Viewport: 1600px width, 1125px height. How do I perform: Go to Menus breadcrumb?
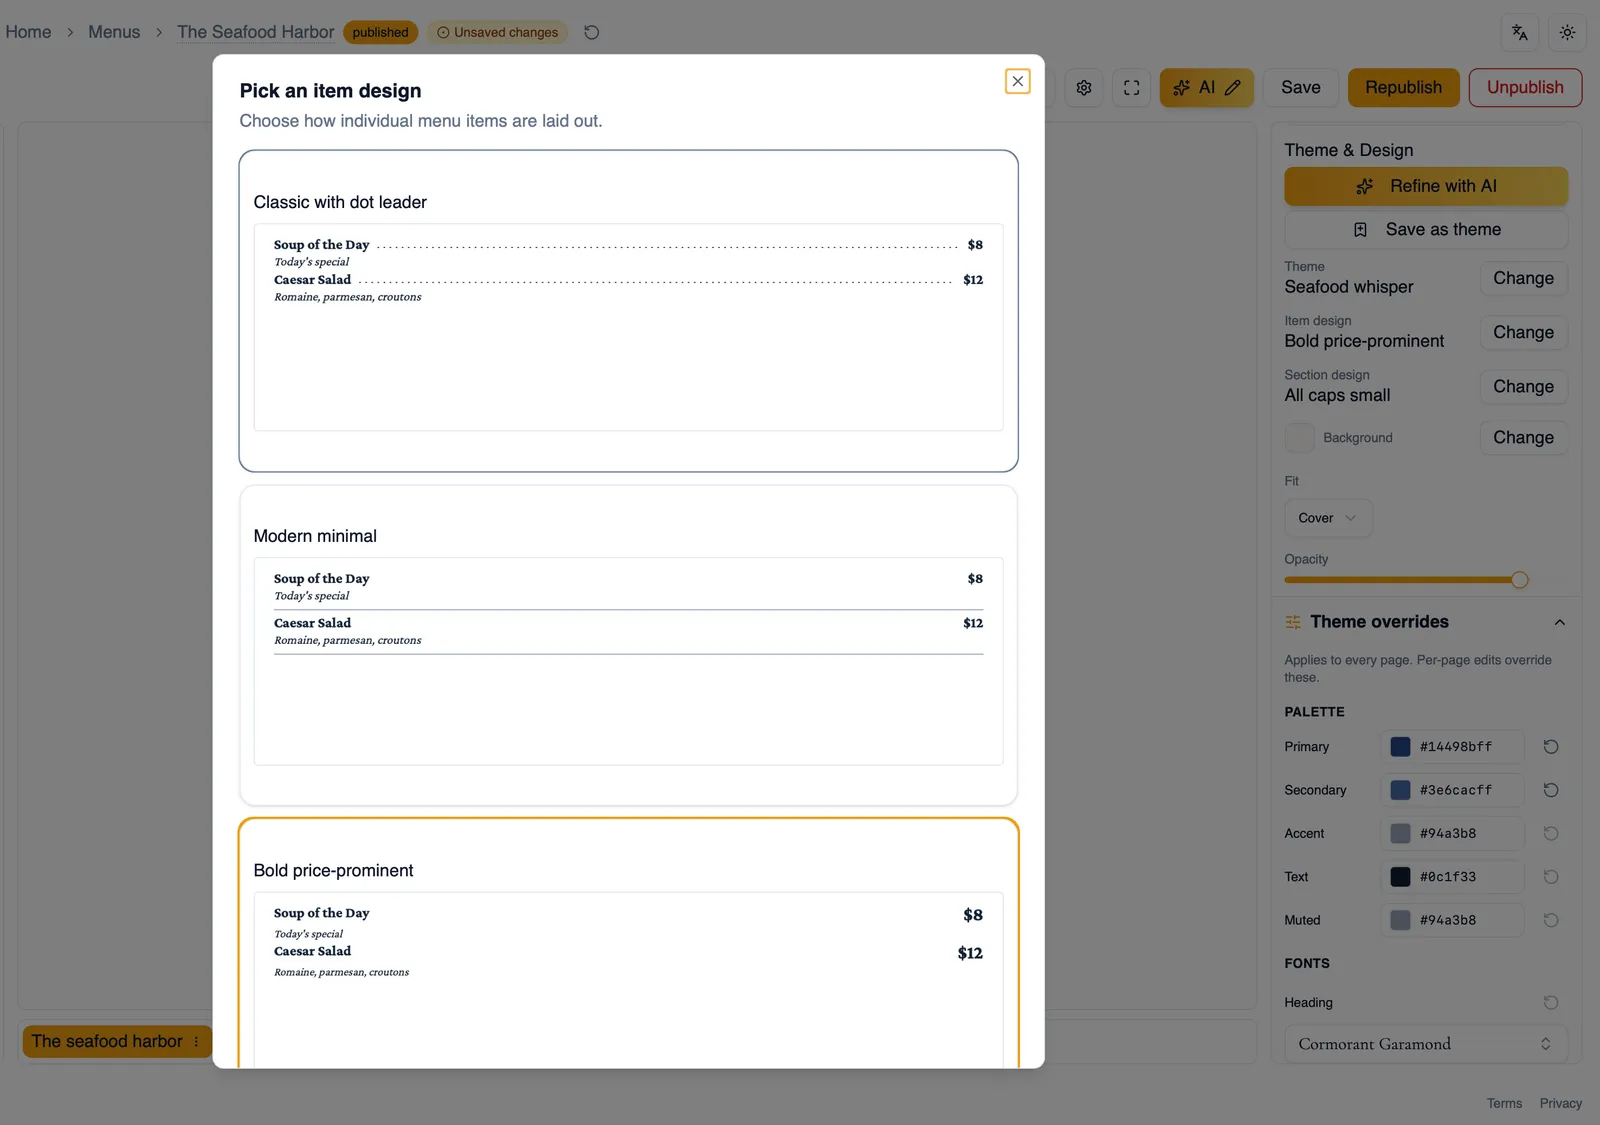pyautogui.click(x=114, y=32)
